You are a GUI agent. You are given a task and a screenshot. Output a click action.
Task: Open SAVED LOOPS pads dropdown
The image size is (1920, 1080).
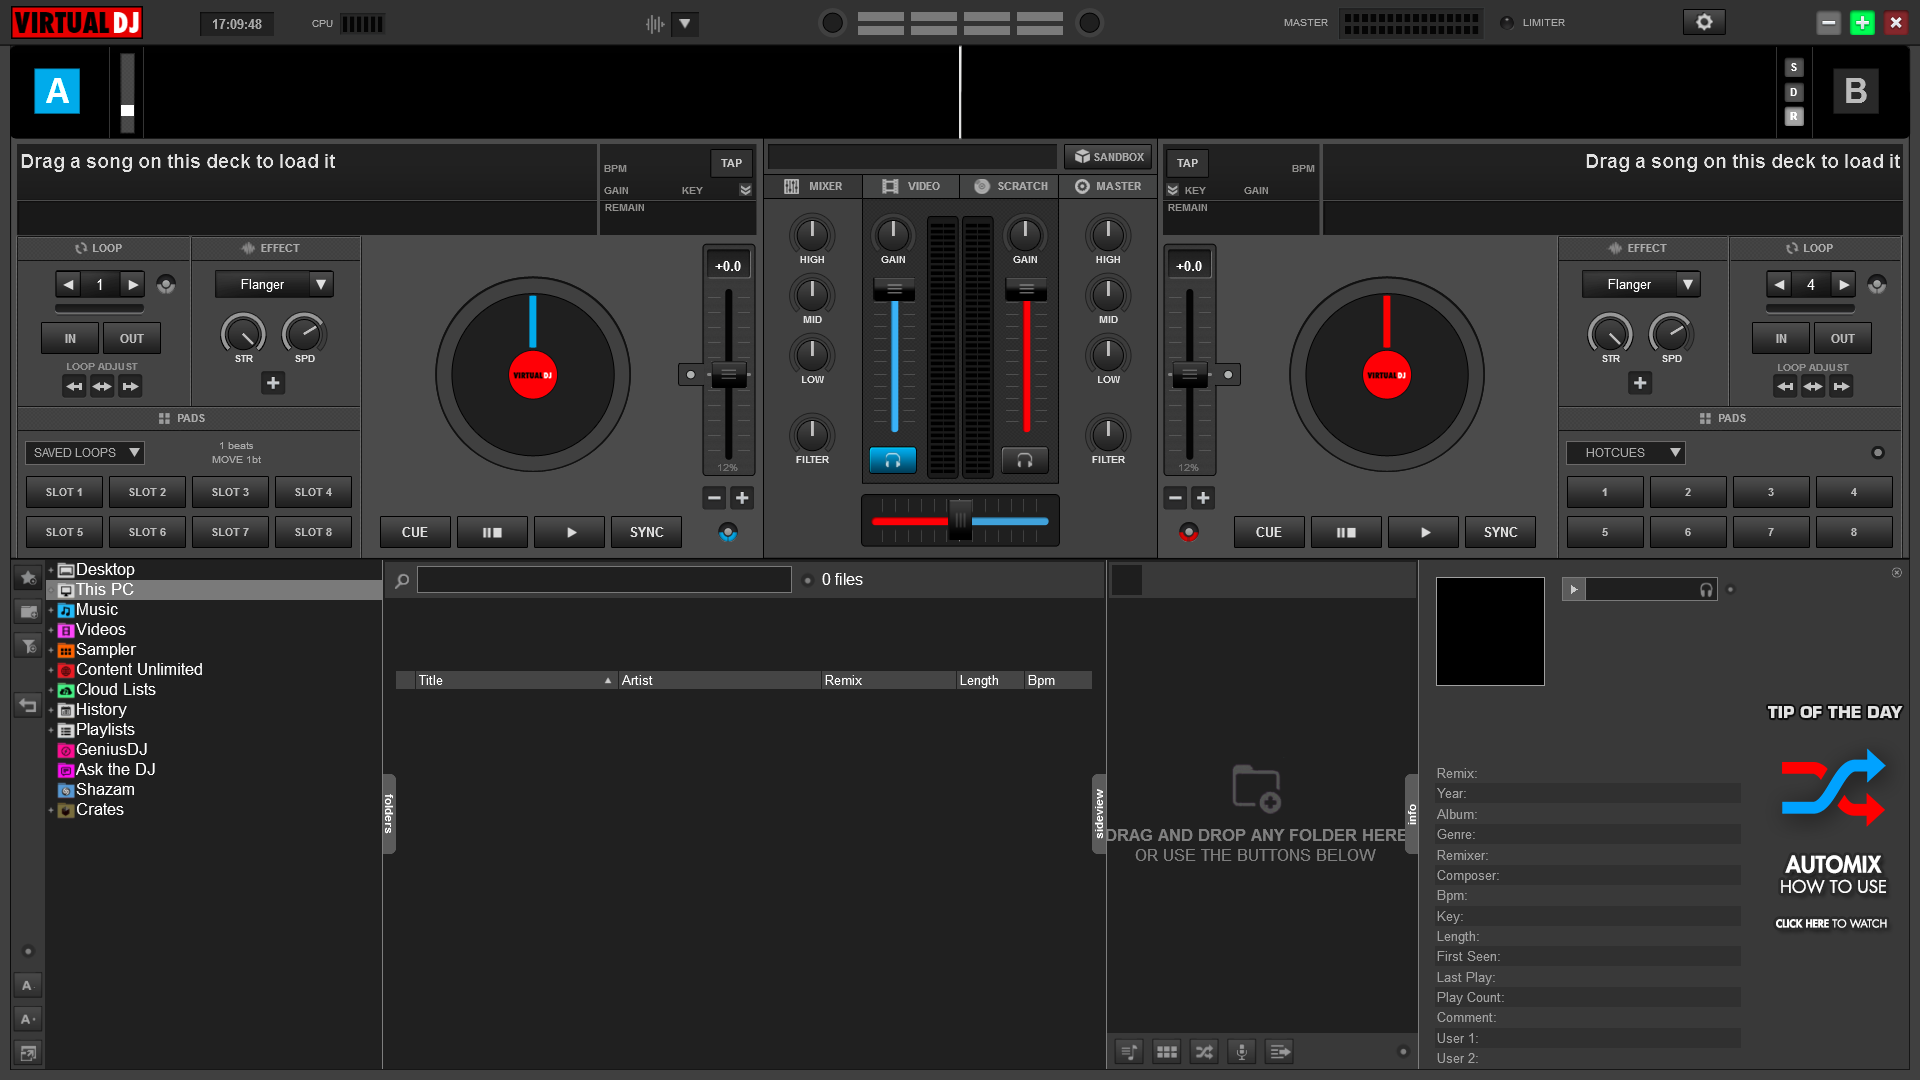coord(85,453)
